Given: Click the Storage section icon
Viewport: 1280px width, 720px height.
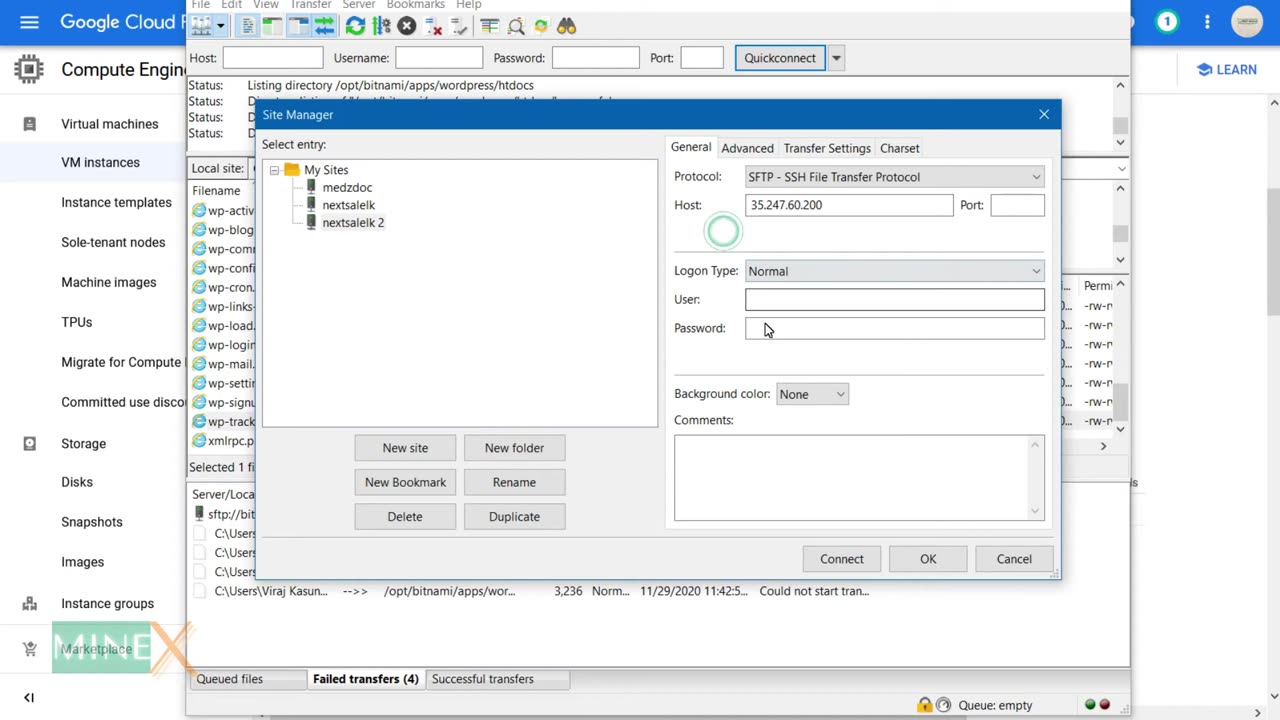Looking at the screenshot, I should click(x=29, y=443).
